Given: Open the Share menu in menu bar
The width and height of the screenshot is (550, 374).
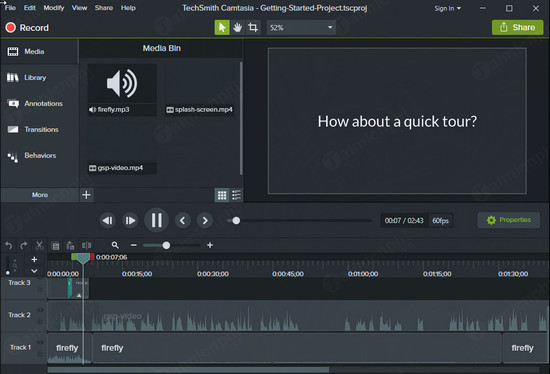Looking at the screenshot, I should pyautogui.click(x=103, y=8).
